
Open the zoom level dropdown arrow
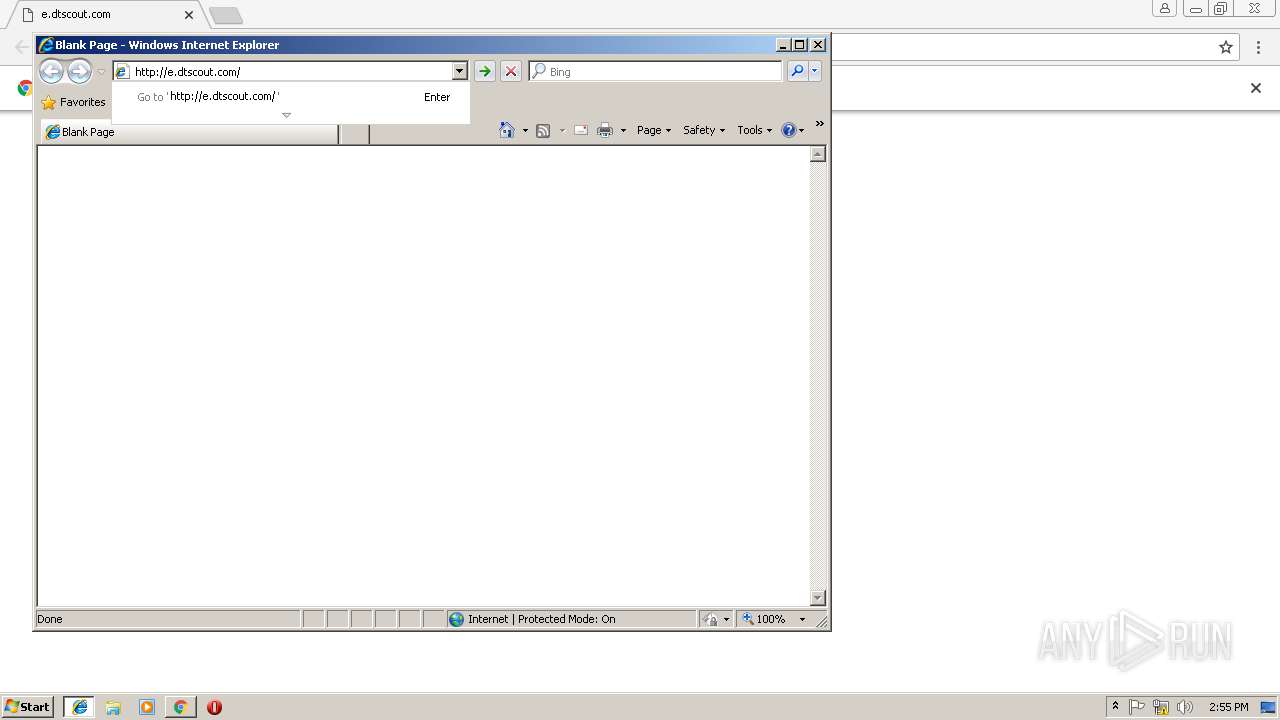click(x=802, y=619)
